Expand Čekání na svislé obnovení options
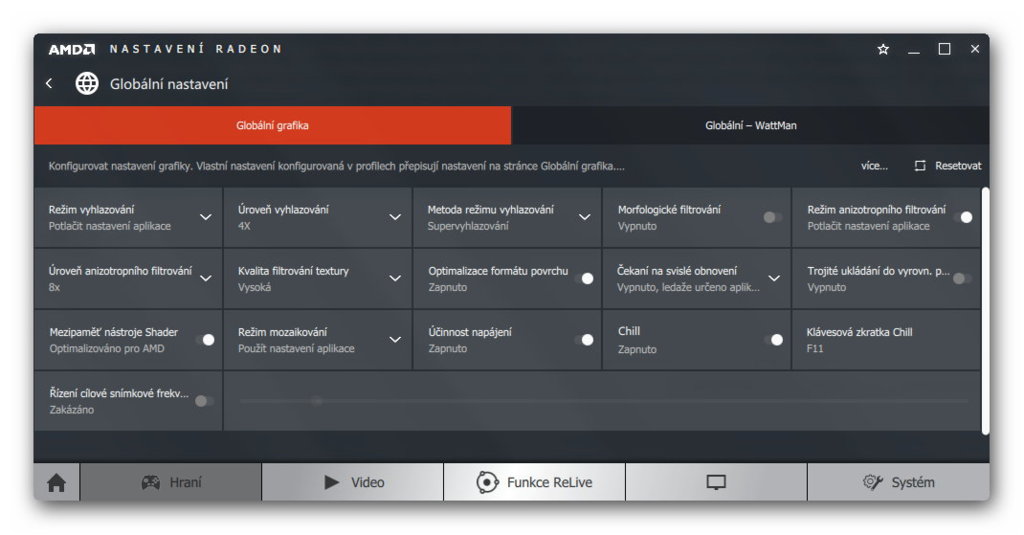Screen dimensions: 1024x535 pos(774,278)
